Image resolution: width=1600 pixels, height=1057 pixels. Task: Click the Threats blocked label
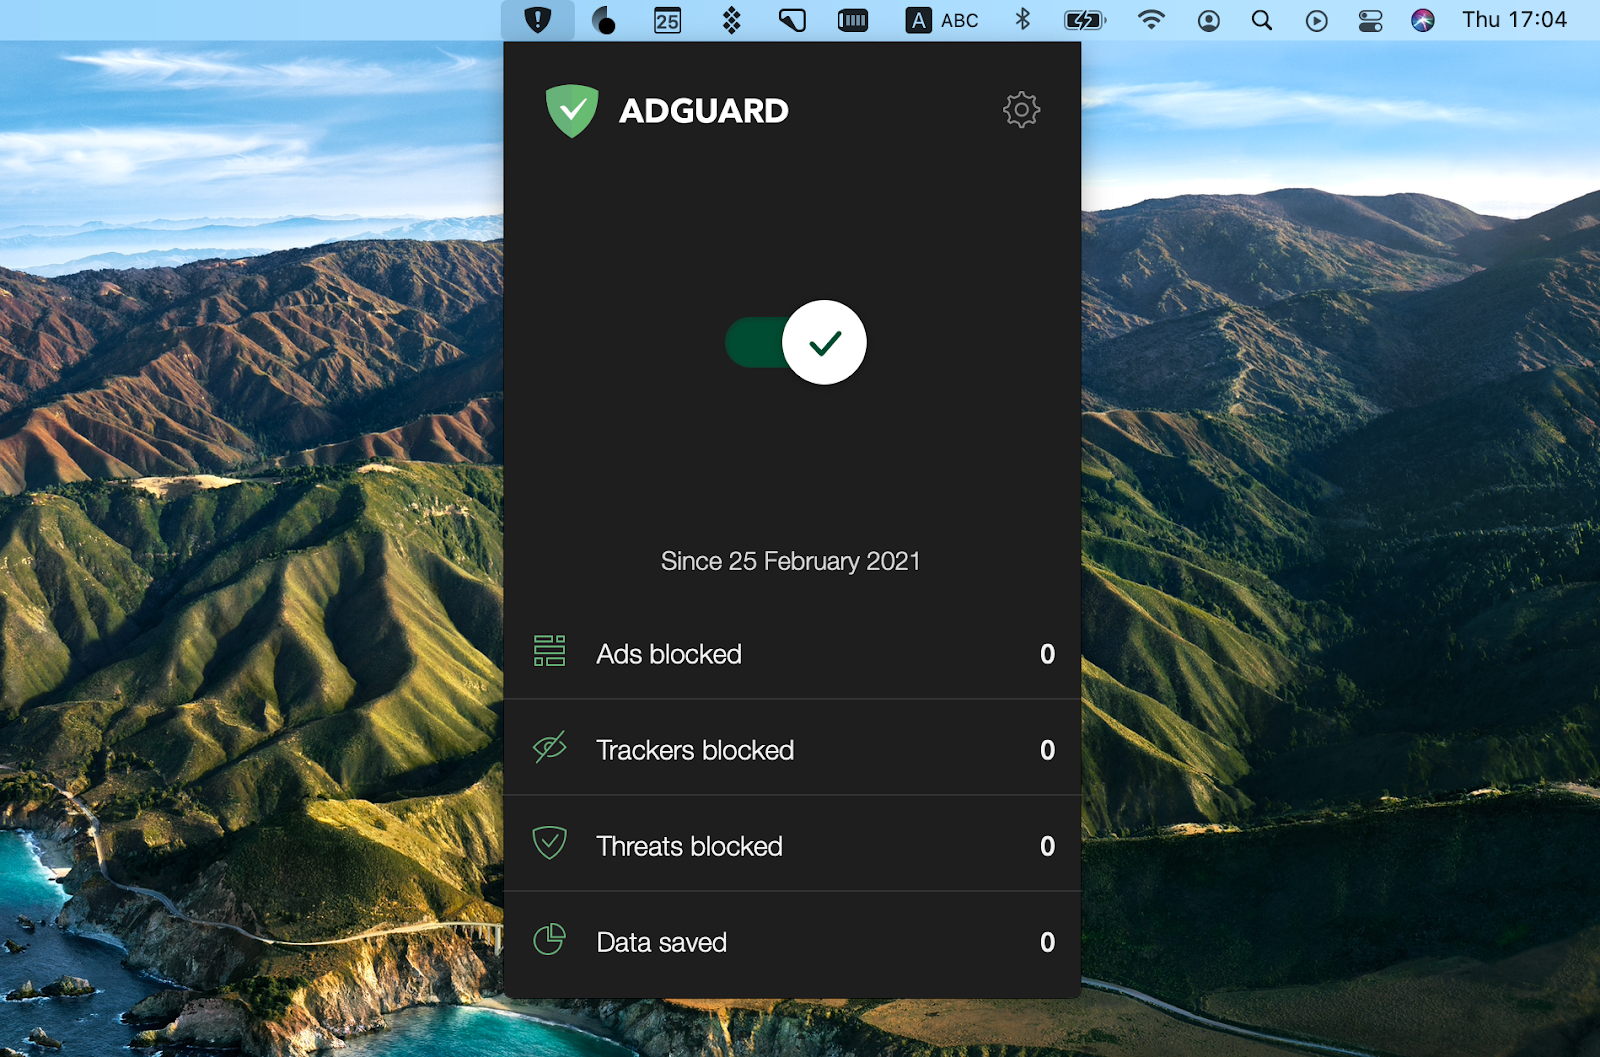tap(689, 846)
